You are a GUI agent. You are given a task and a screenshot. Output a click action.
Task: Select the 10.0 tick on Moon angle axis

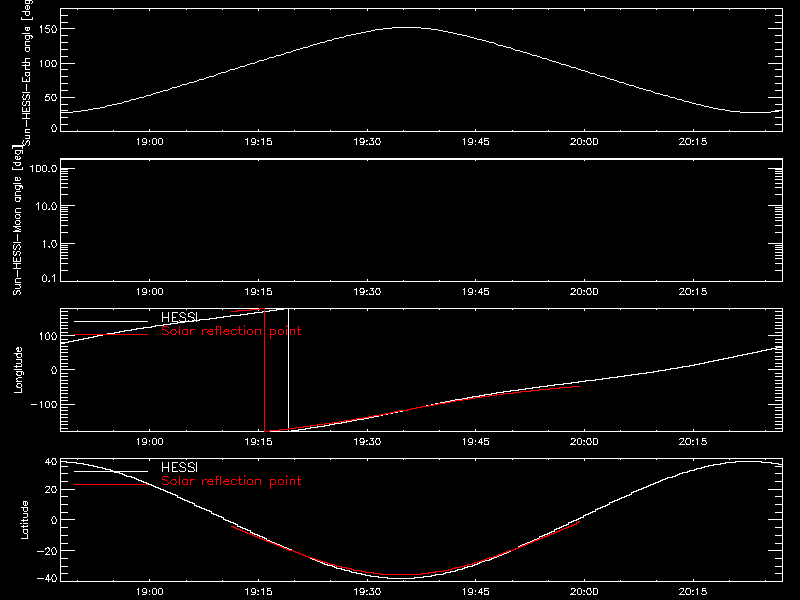point(46,206)
